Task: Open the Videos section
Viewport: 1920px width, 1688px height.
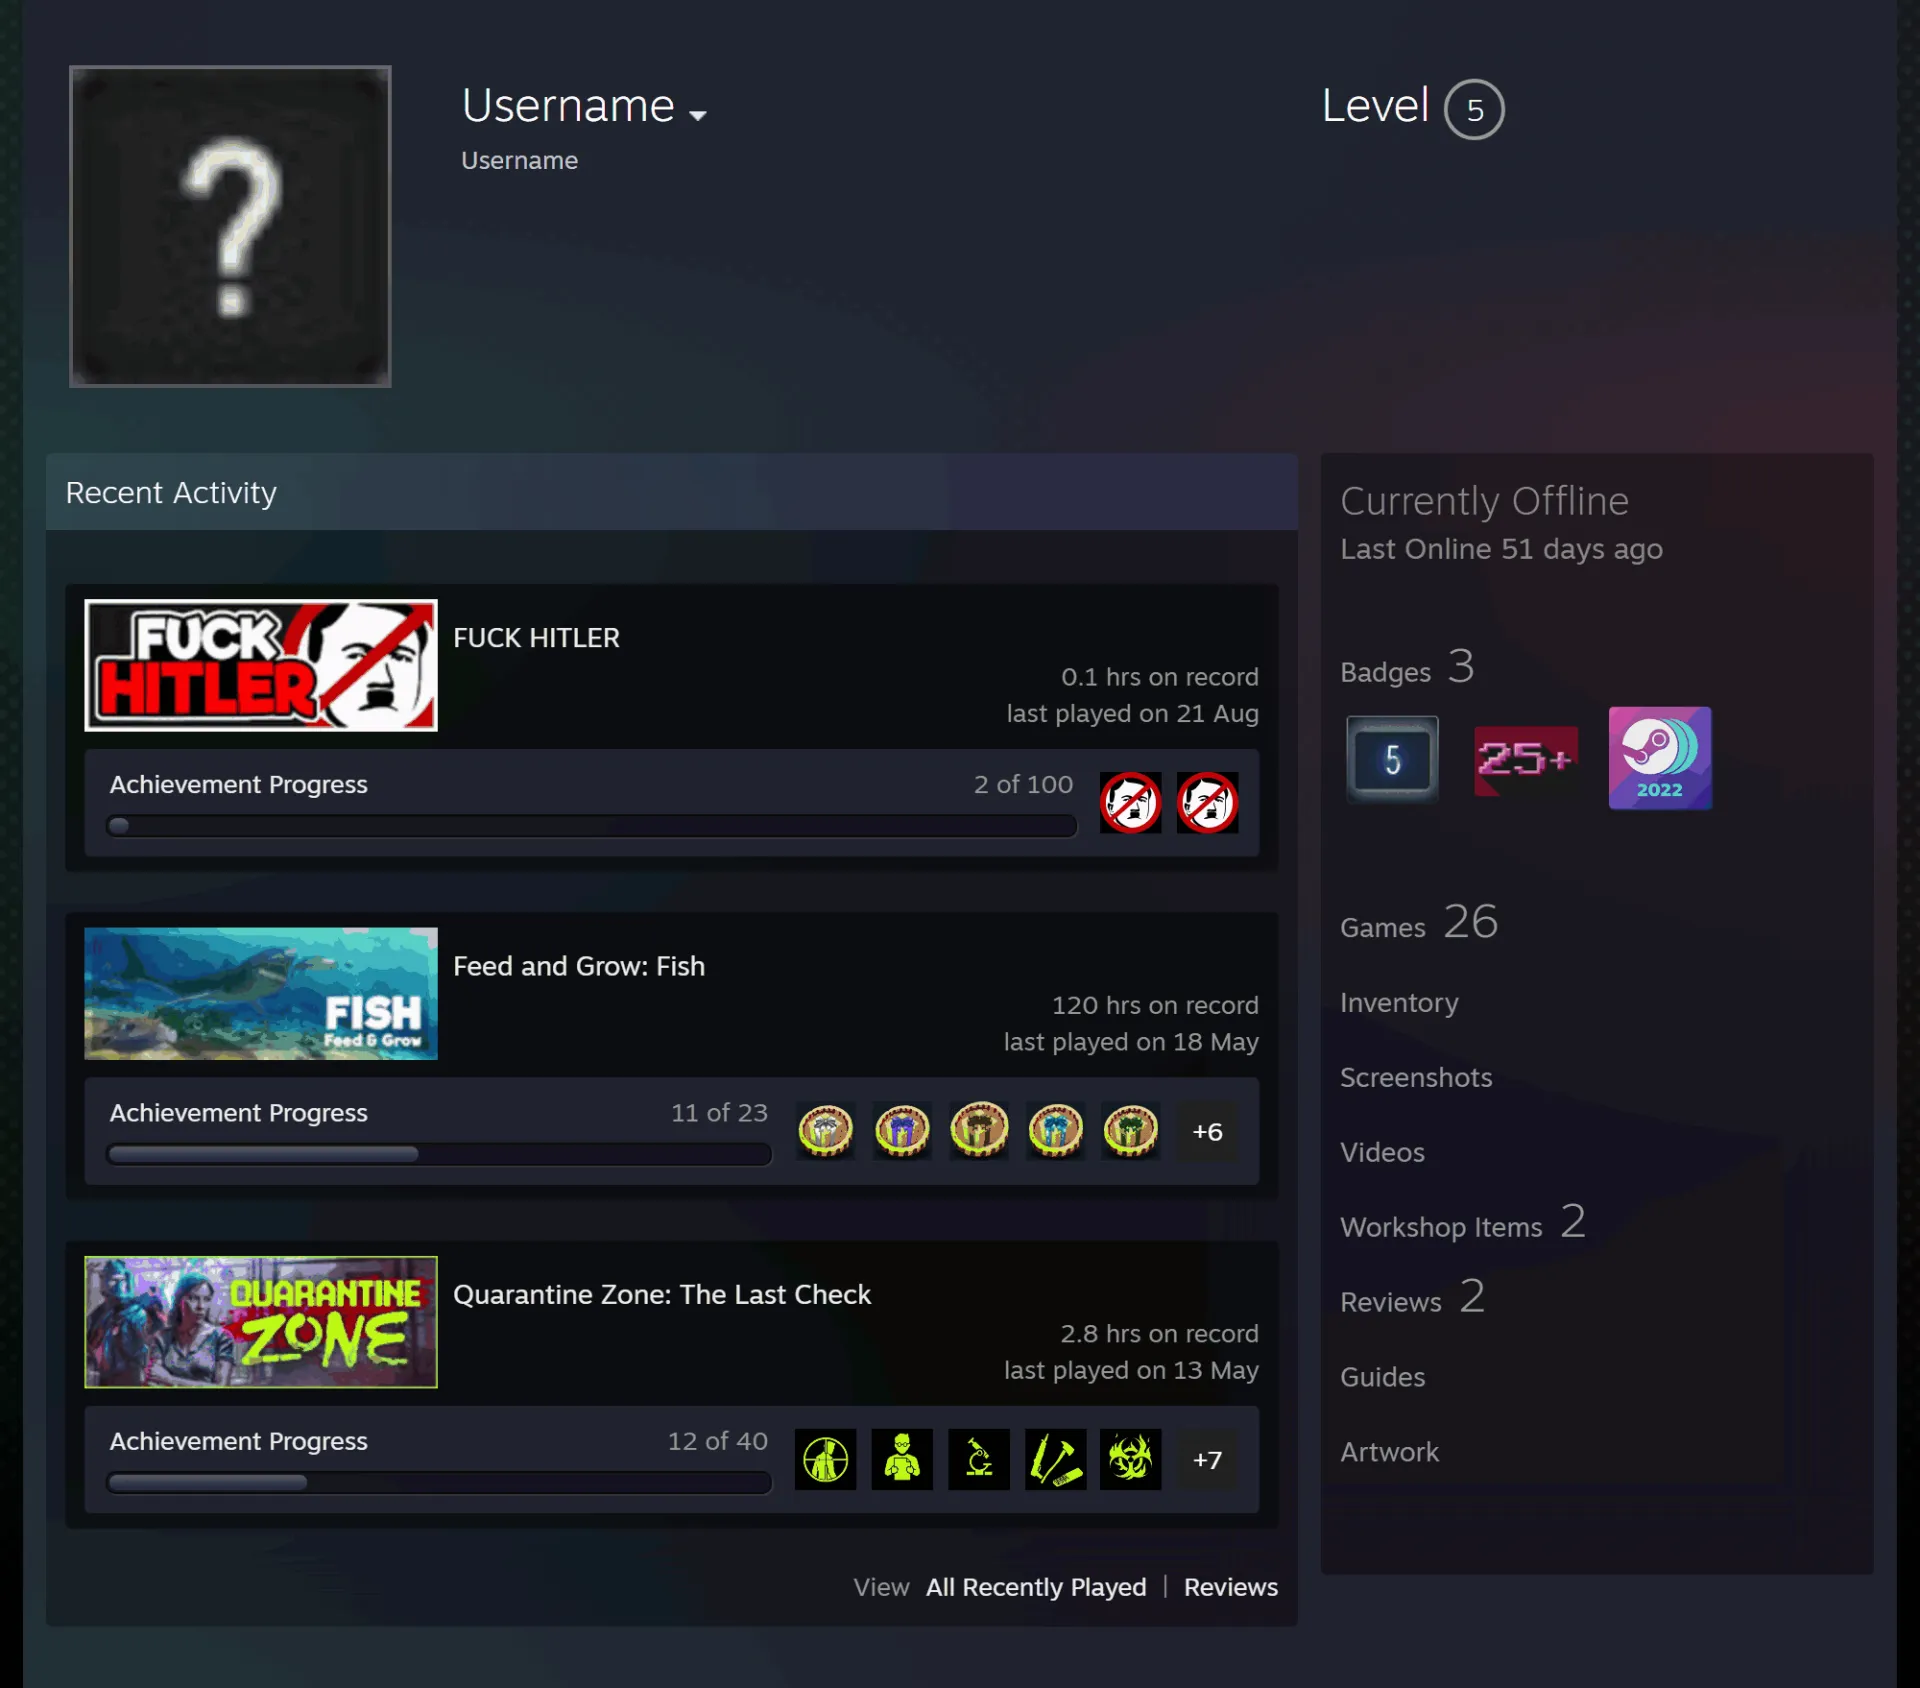Action: (x=1382, y=1152)
